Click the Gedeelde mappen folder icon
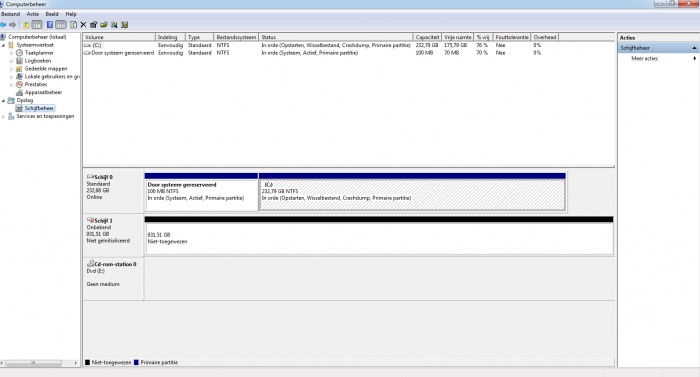 coord(19,69)
